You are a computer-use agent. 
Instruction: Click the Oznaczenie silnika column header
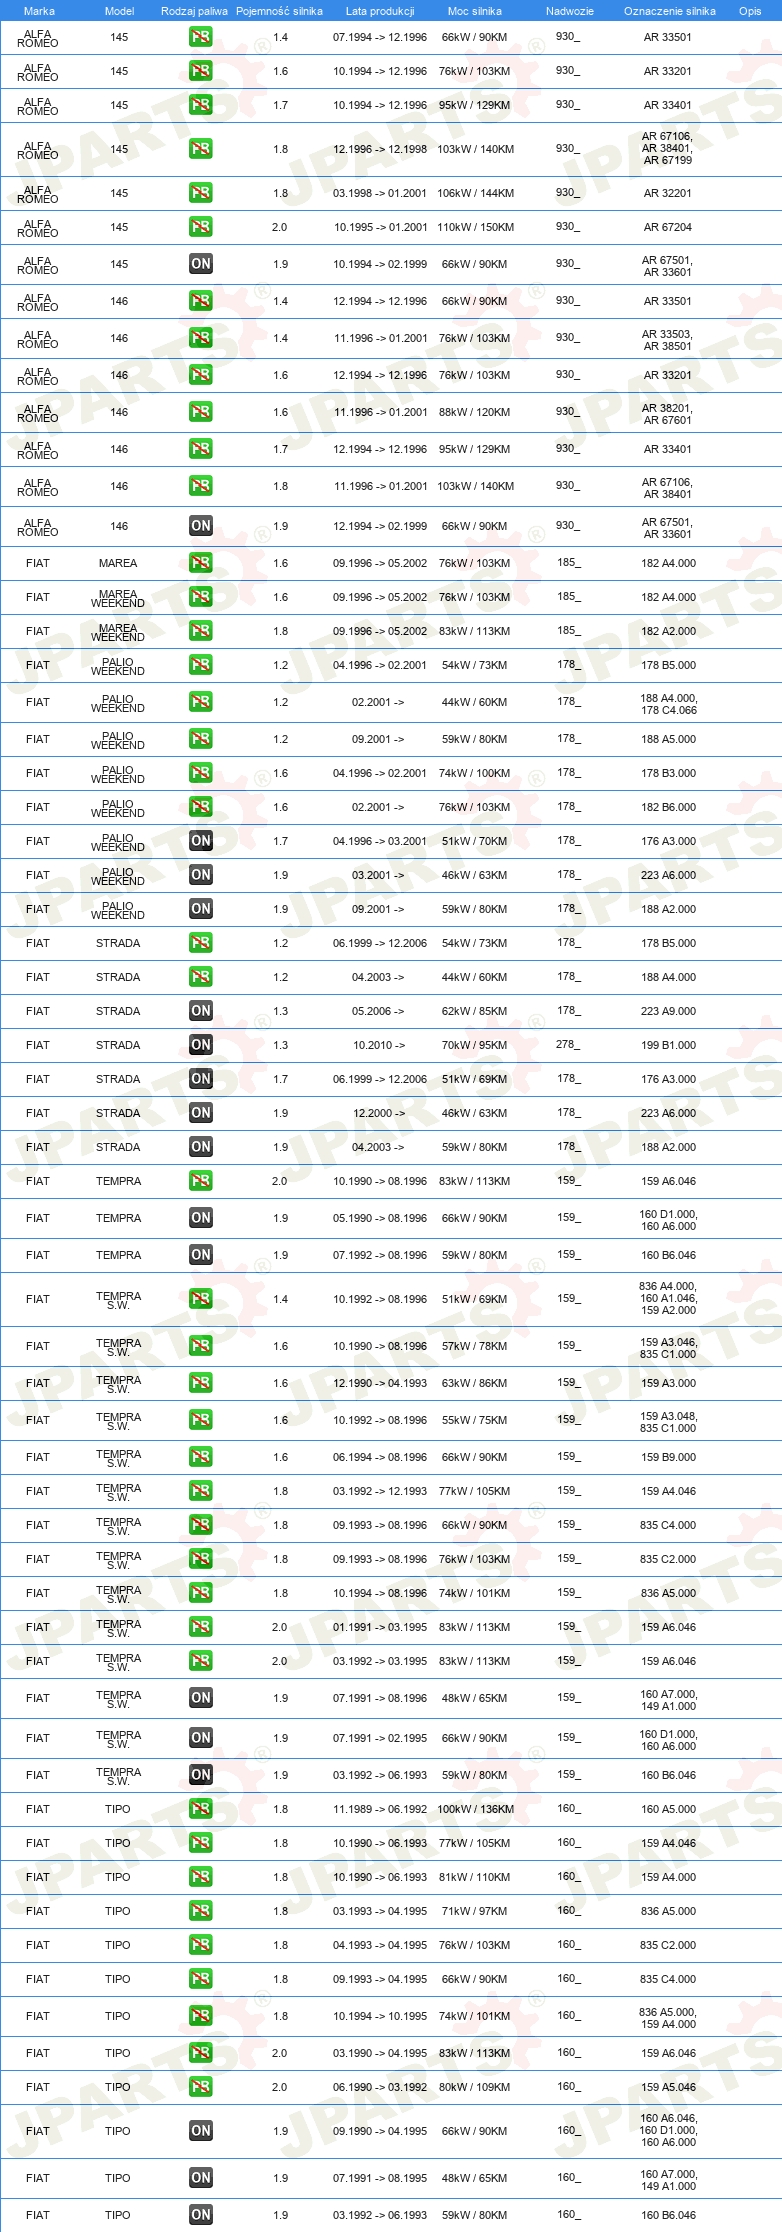pyautogui.click(x=670, y=11)
